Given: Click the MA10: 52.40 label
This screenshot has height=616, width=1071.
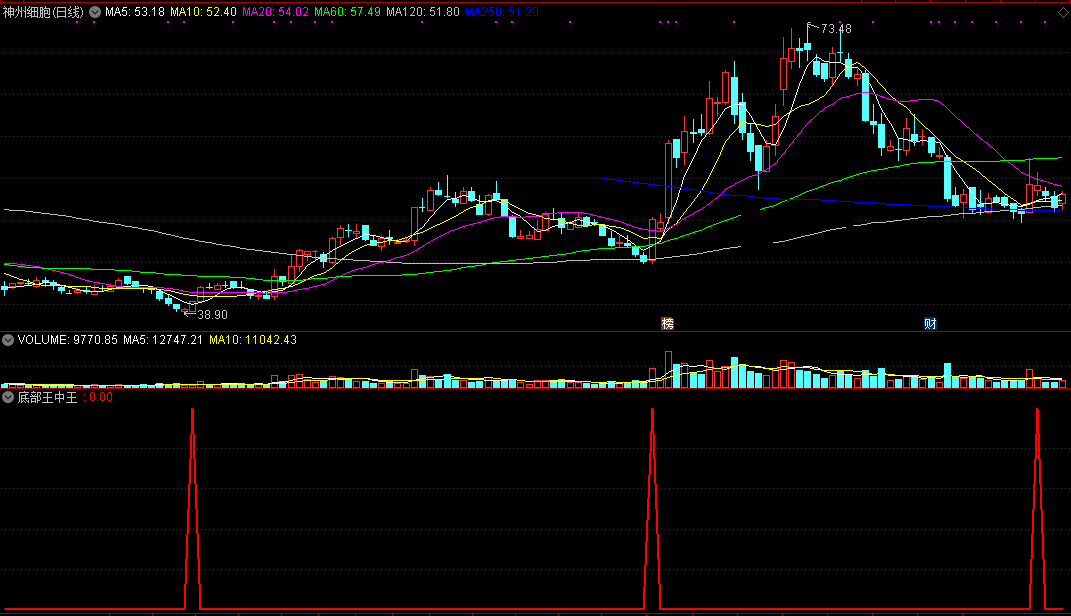Looking at the screenshot, I should pos(203,12).
